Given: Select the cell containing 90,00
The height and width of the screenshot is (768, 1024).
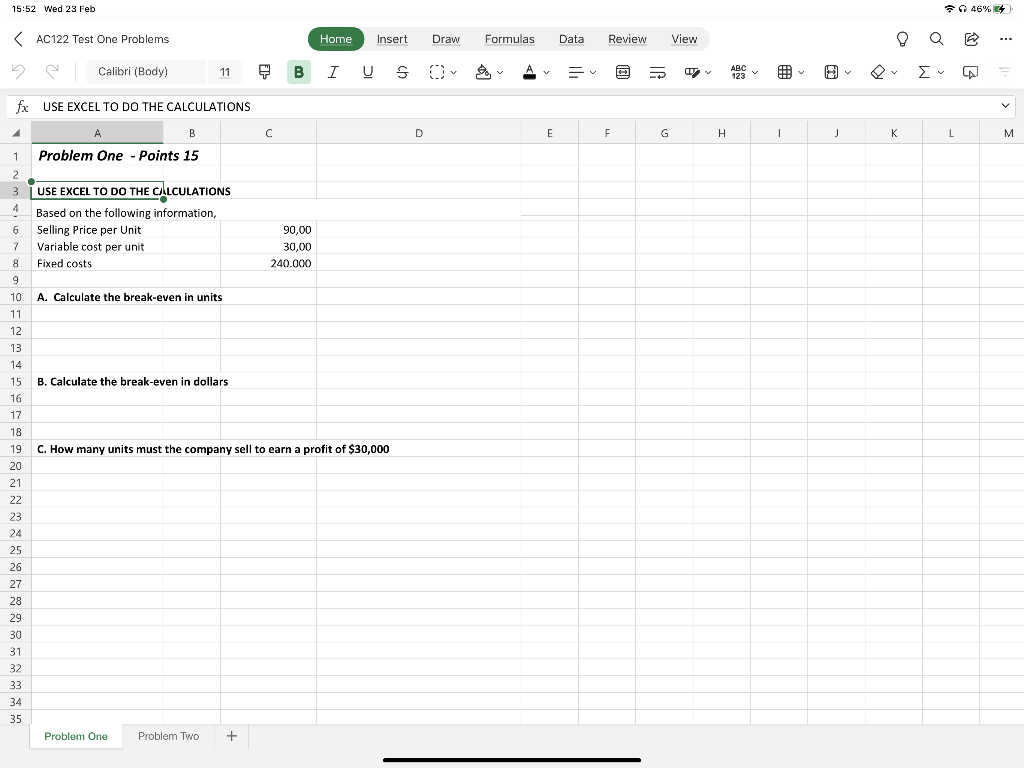Looking at the screenshot, I should click(x=268, y=230).
